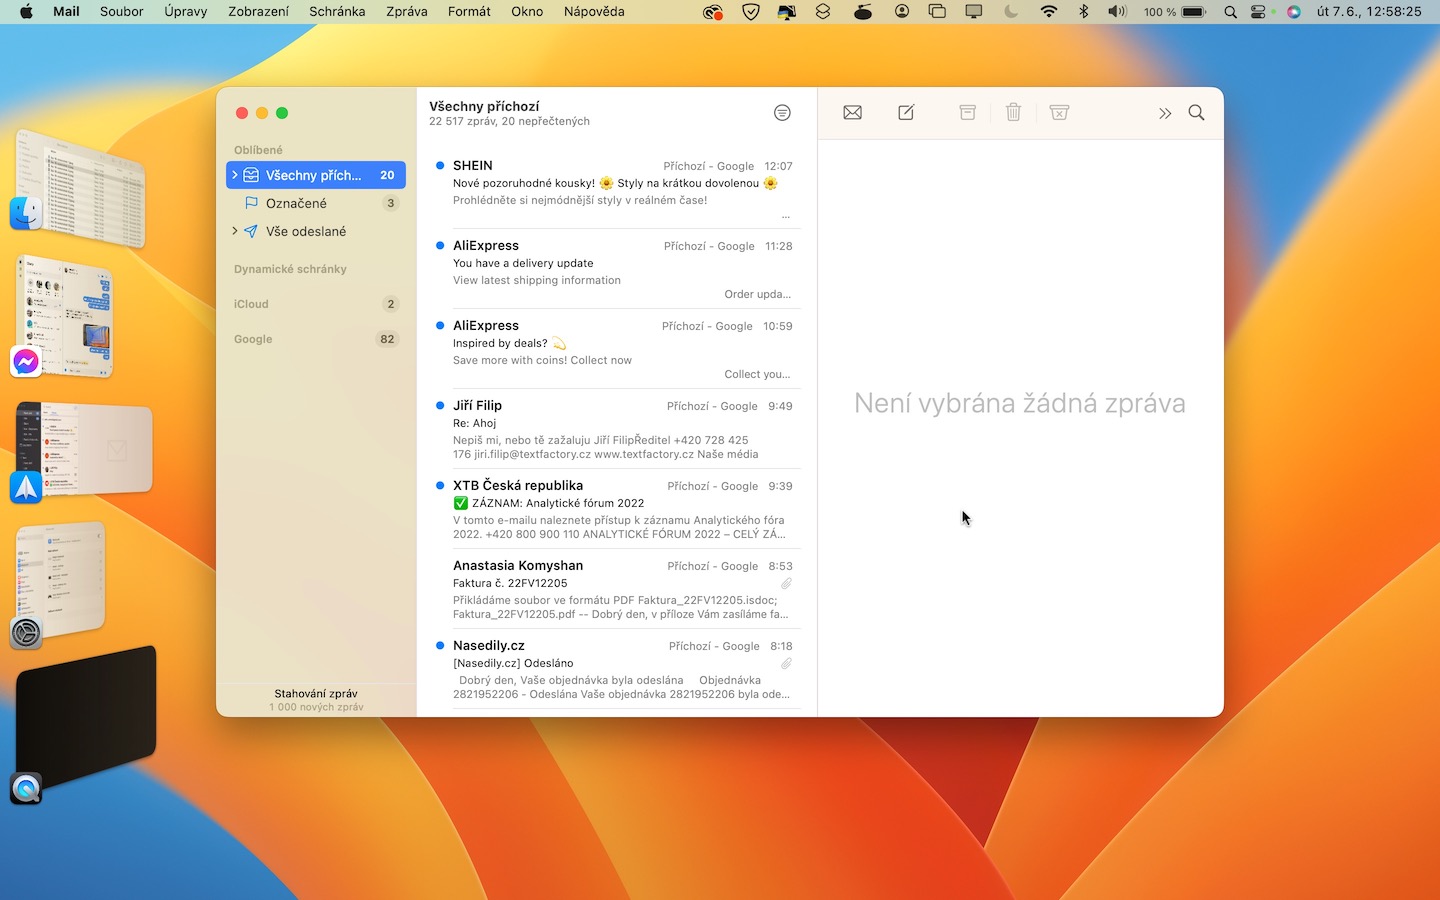Screen dimensions: 1440x900
Task: Expand the Dynamické schránky section
Action: [x=290, y=269]
